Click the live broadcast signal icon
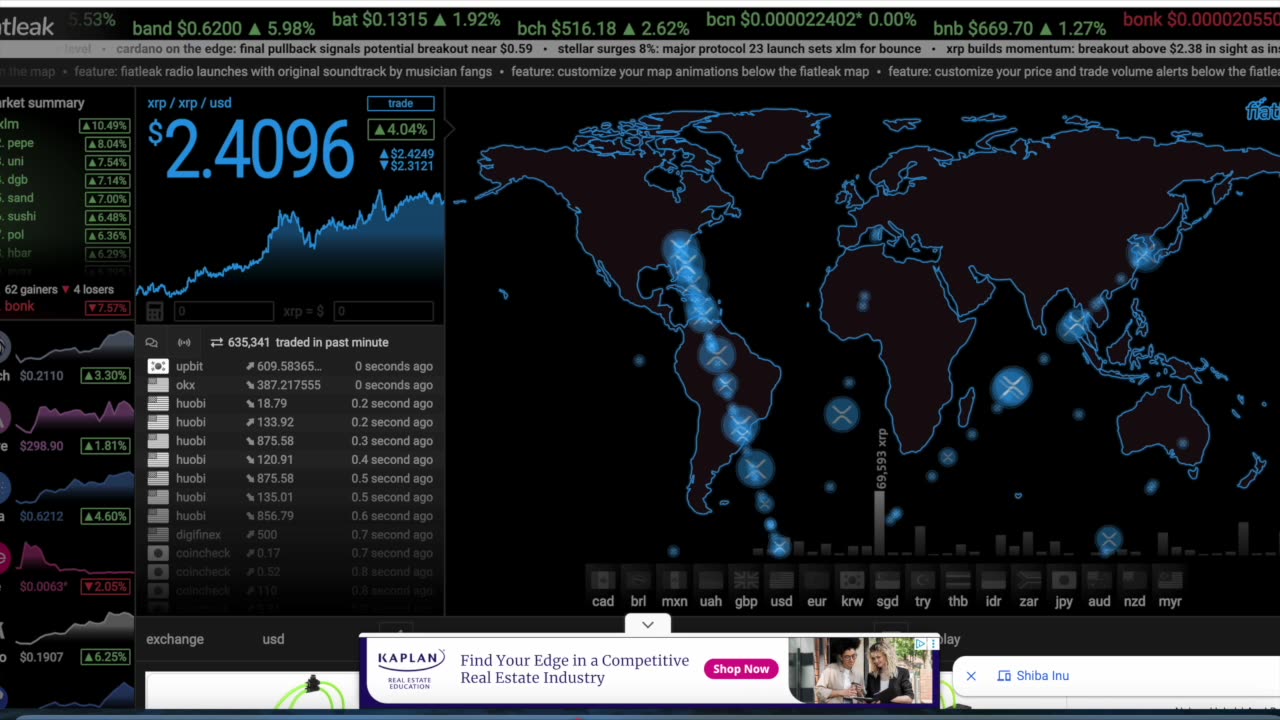This screenshot has width=1280, height=720. coord(184,342)
